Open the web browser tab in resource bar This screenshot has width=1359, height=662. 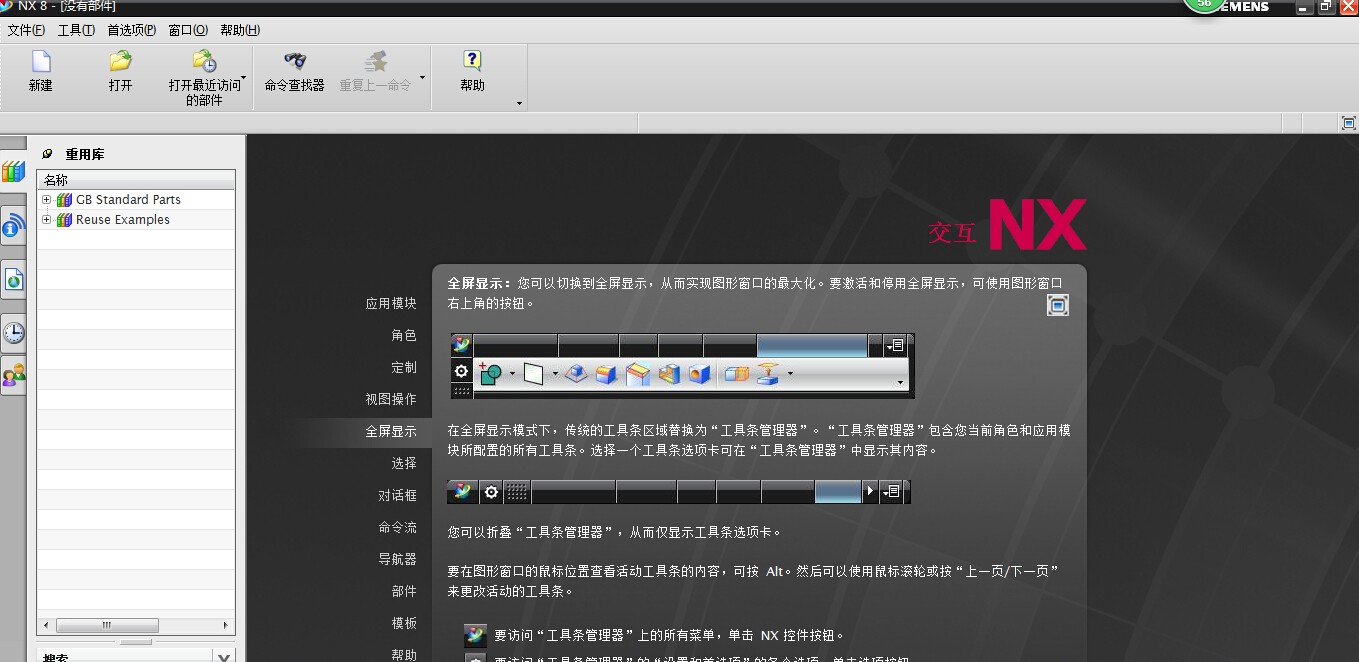(13, 280)
